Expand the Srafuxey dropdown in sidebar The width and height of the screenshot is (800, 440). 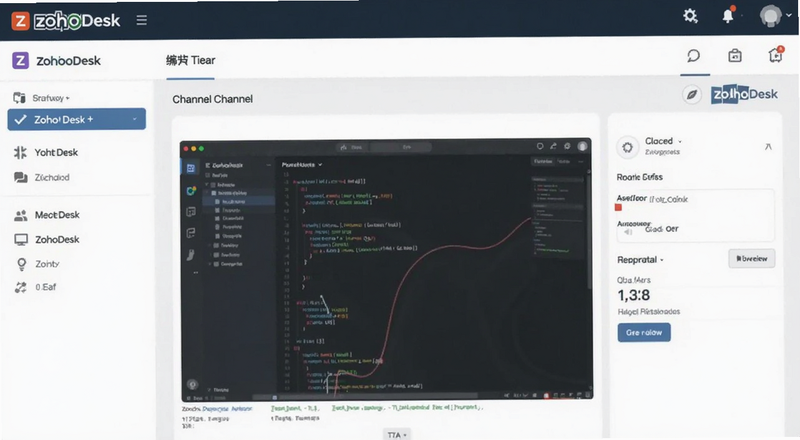(51, 98)
